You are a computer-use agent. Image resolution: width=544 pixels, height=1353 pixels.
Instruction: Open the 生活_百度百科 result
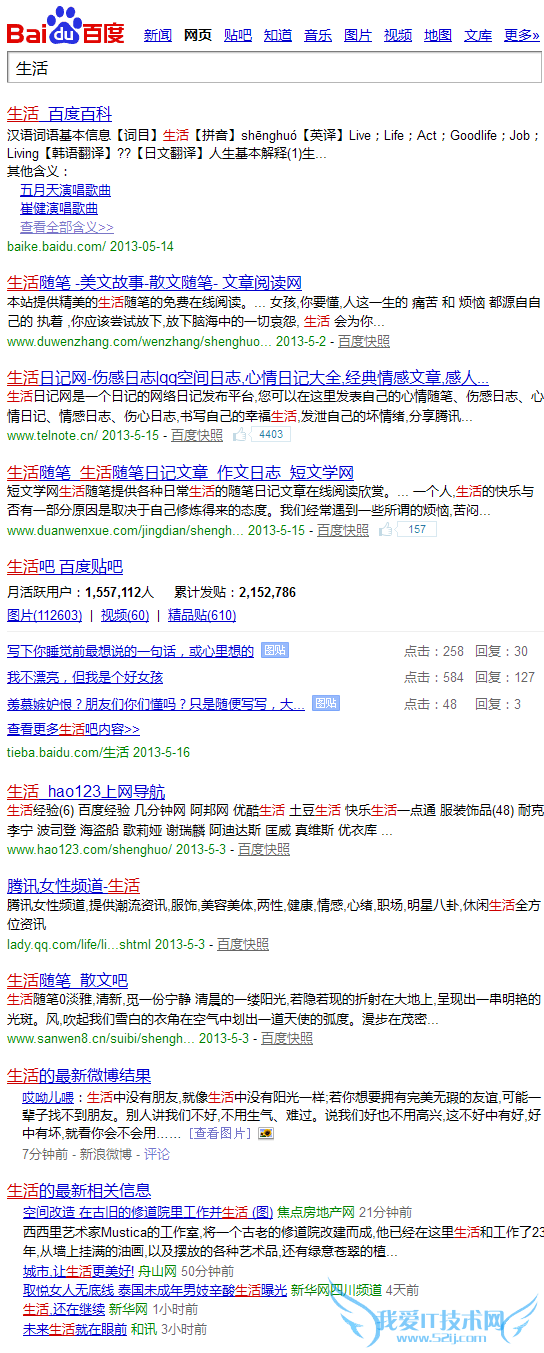(x=60, y=114)
